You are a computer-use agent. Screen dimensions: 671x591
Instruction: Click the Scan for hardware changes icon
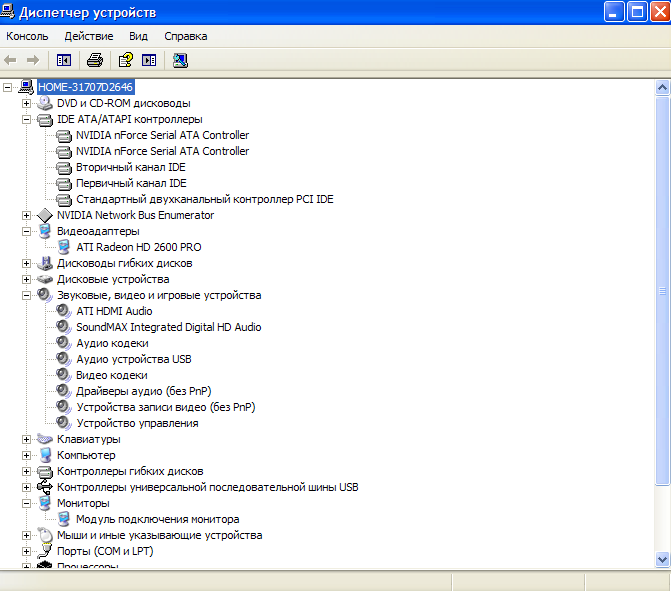[x=180, y=60]
